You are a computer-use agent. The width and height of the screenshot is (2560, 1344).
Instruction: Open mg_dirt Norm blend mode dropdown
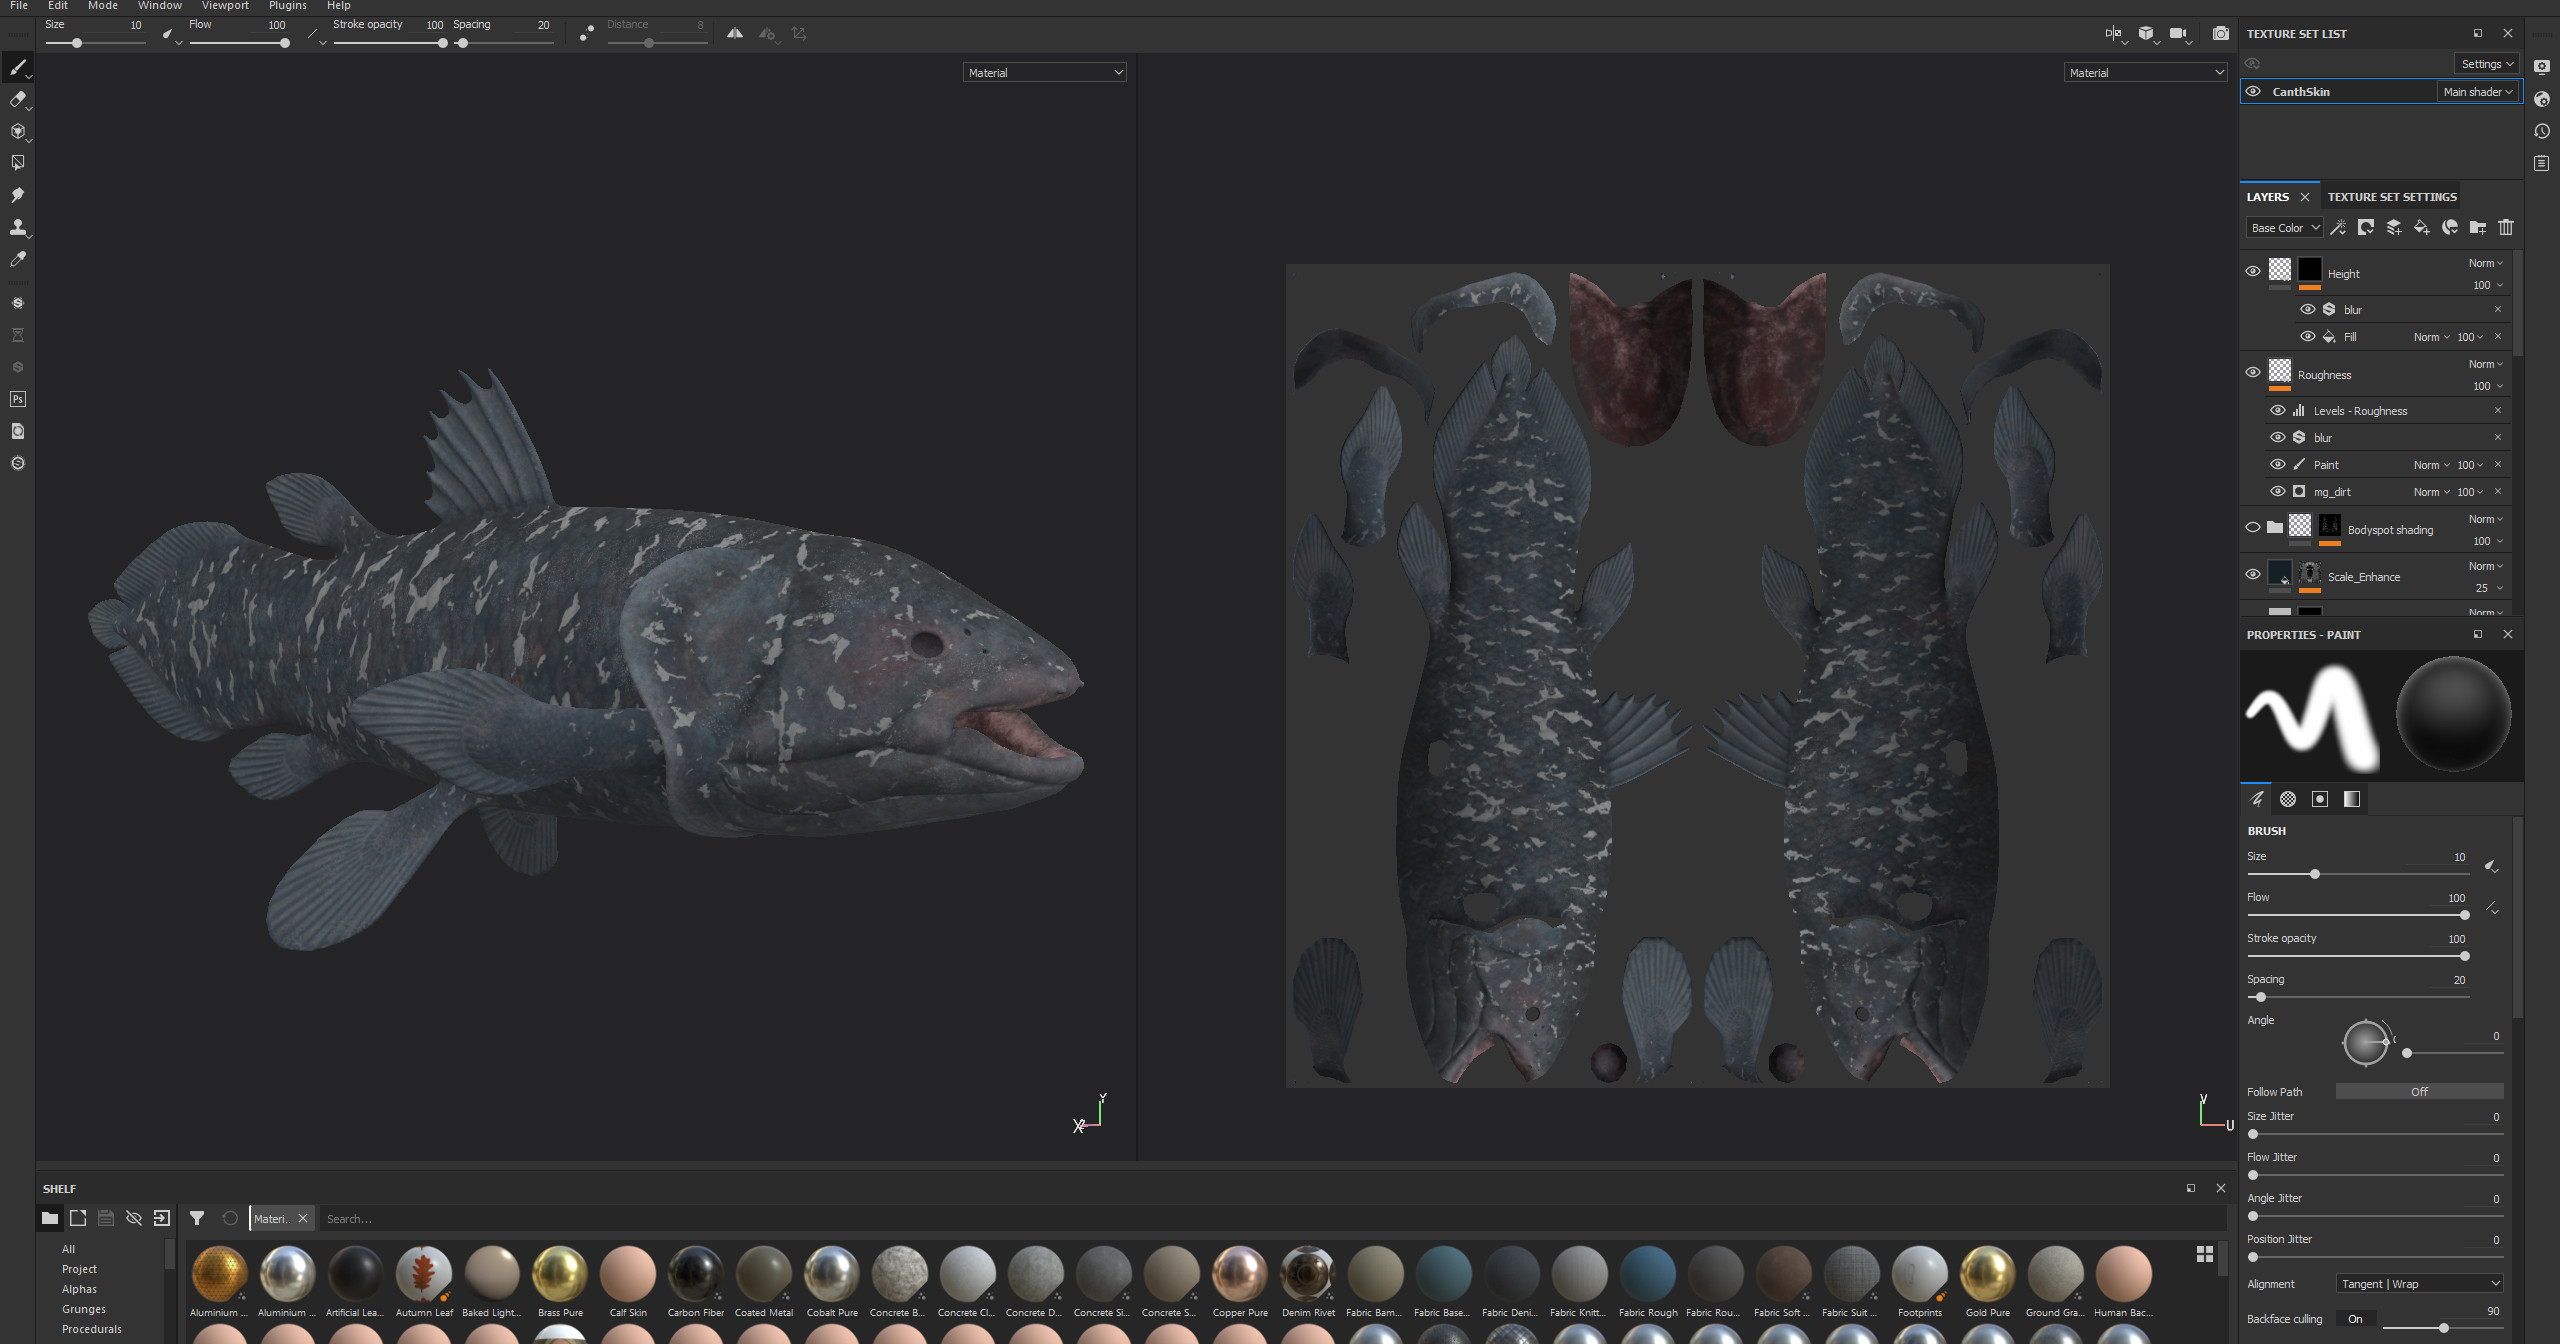(2432, 492)
